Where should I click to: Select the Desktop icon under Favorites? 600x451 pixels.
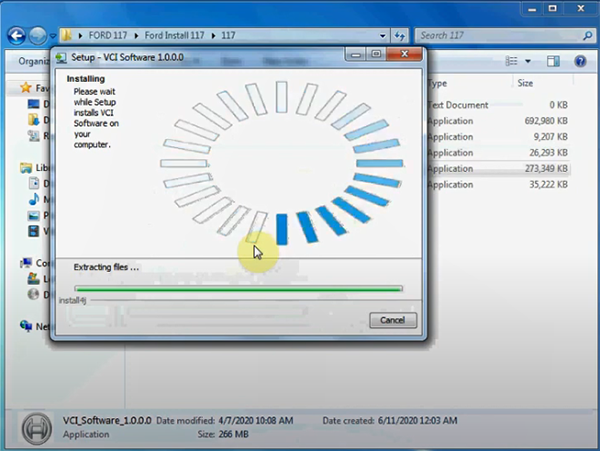coord(34,104)
